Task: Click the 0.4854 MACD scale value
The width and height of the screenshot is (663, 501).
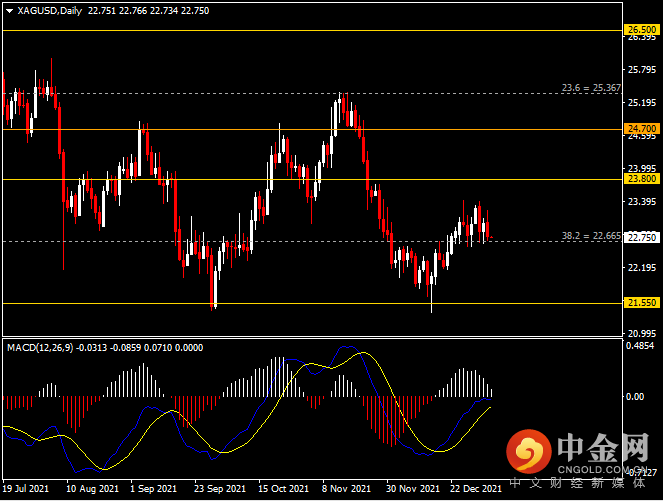Action: point(640,346)
